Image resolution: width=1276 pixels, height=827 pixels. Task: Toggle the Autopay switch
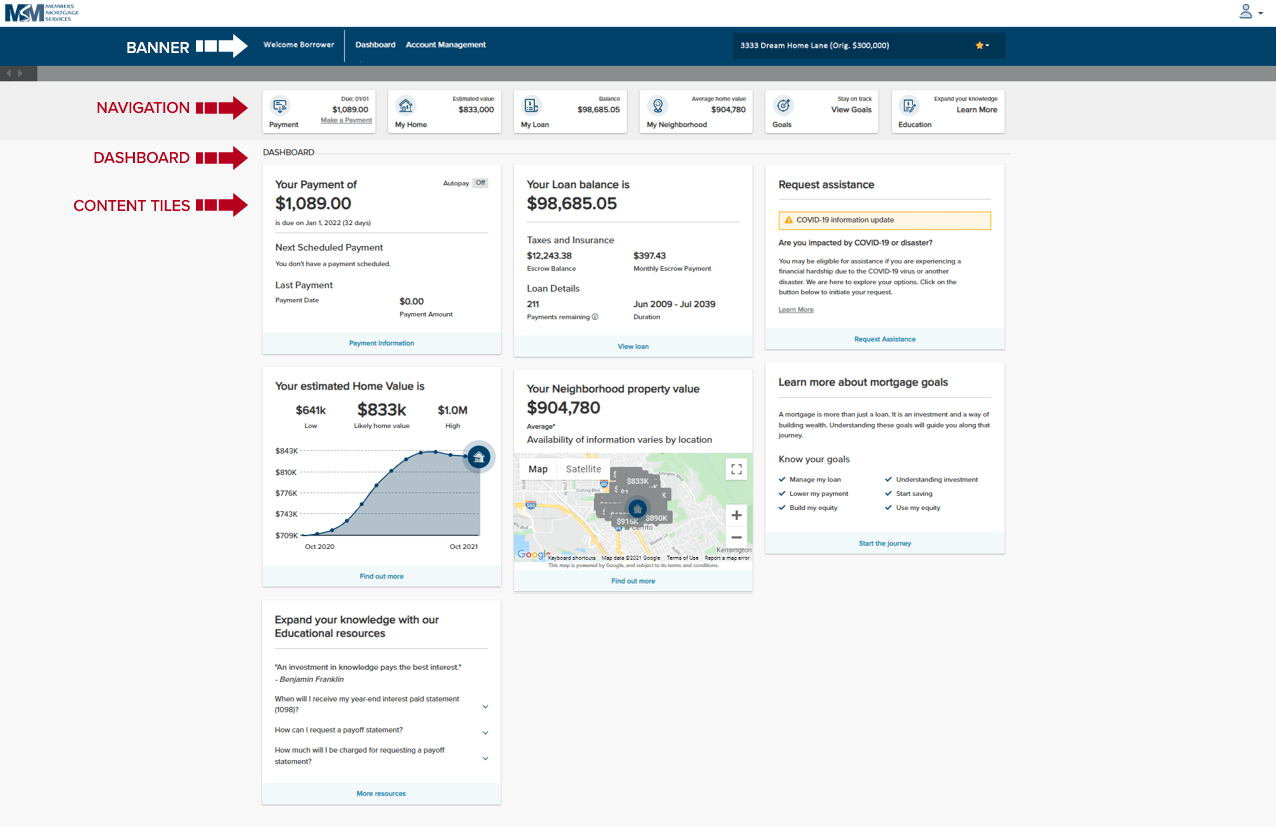click(x=480, y=183)
